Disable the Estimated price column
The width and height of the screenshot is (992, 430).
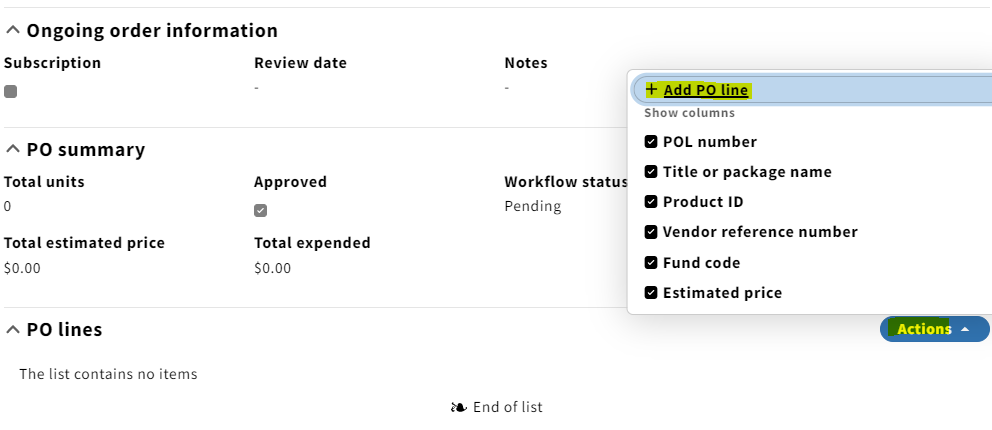pyautogui.click(x=651, y=293)
